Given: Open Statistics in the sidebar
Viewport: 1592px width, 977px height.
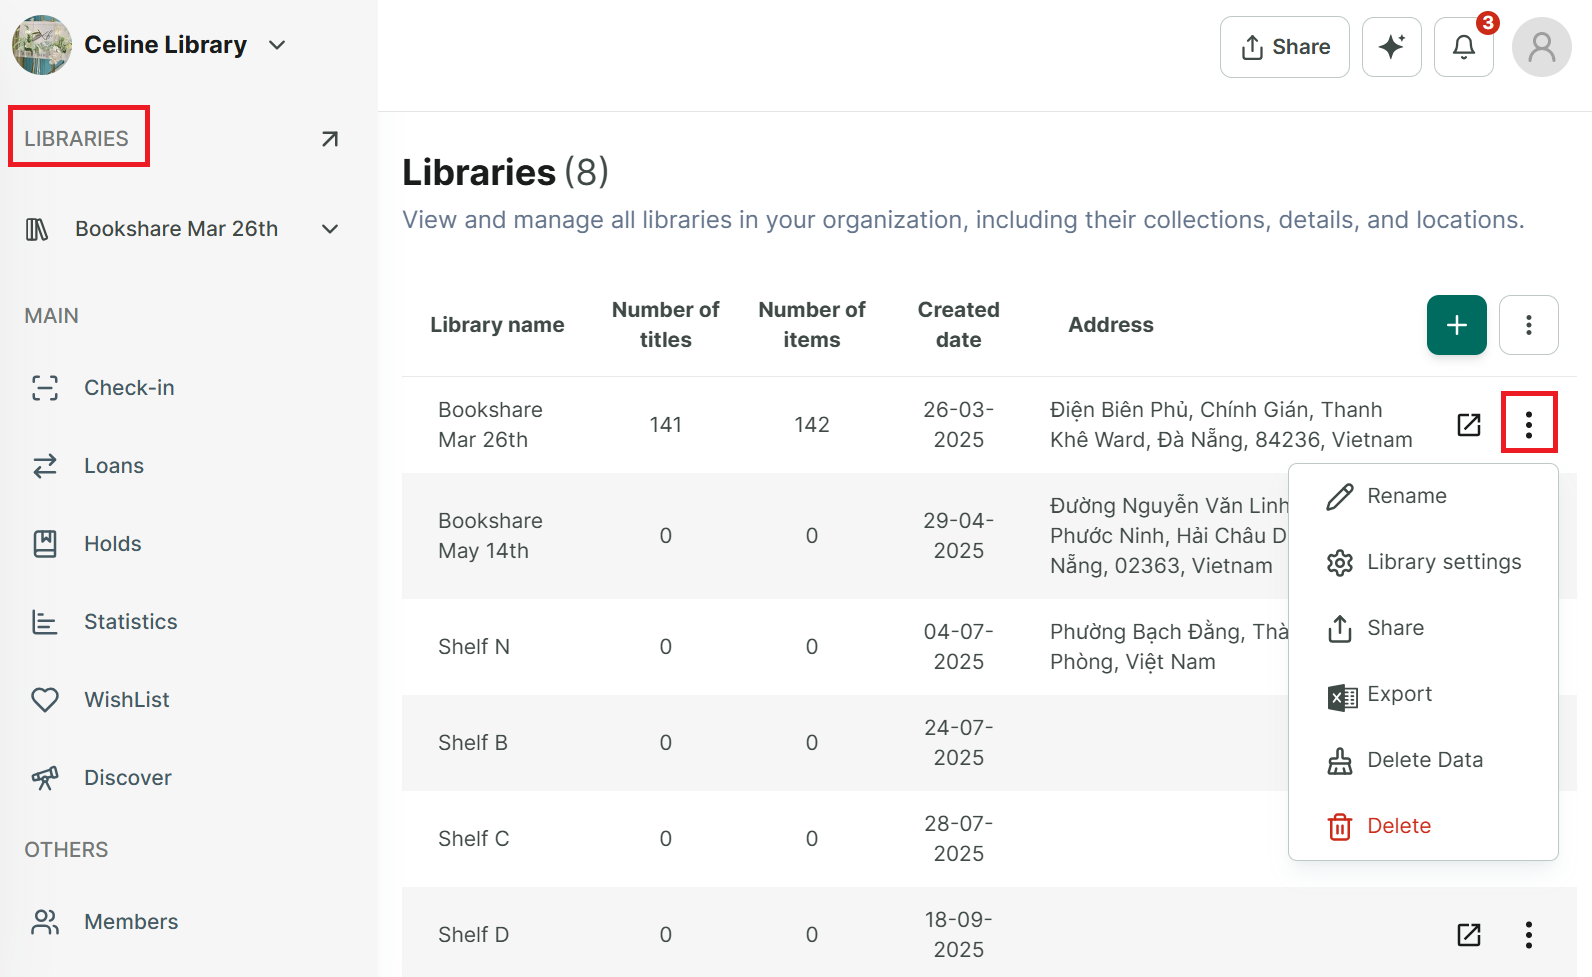Looking at the screenshot, I should 131,622.
